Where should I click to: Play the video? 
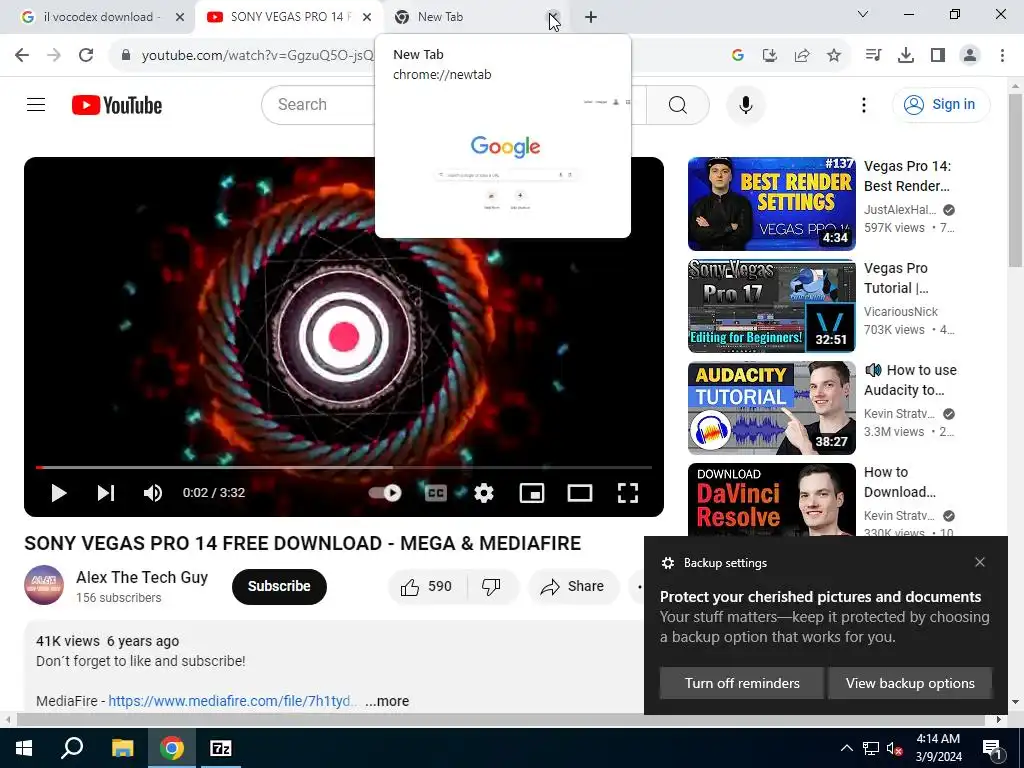click(x=59, y=493)
